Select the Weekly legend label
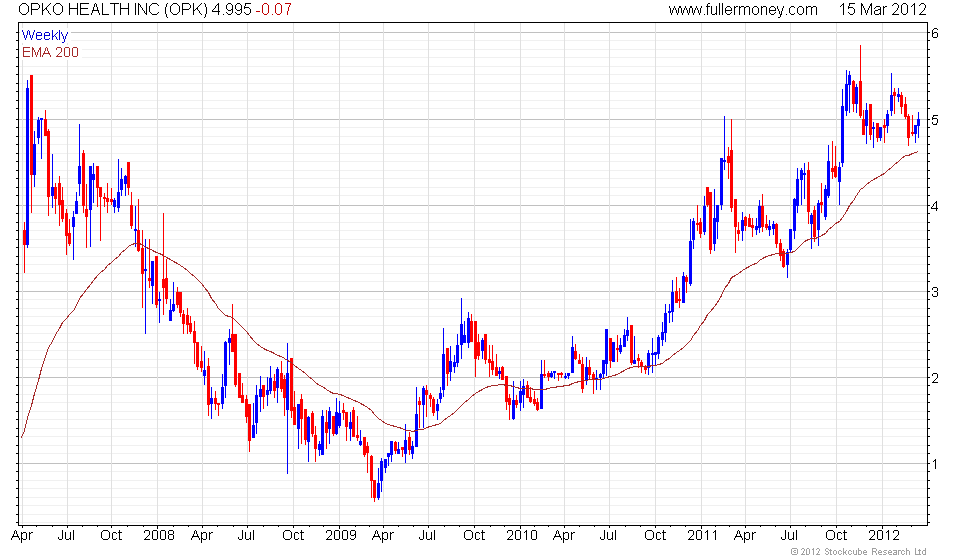 pos(44,36)
